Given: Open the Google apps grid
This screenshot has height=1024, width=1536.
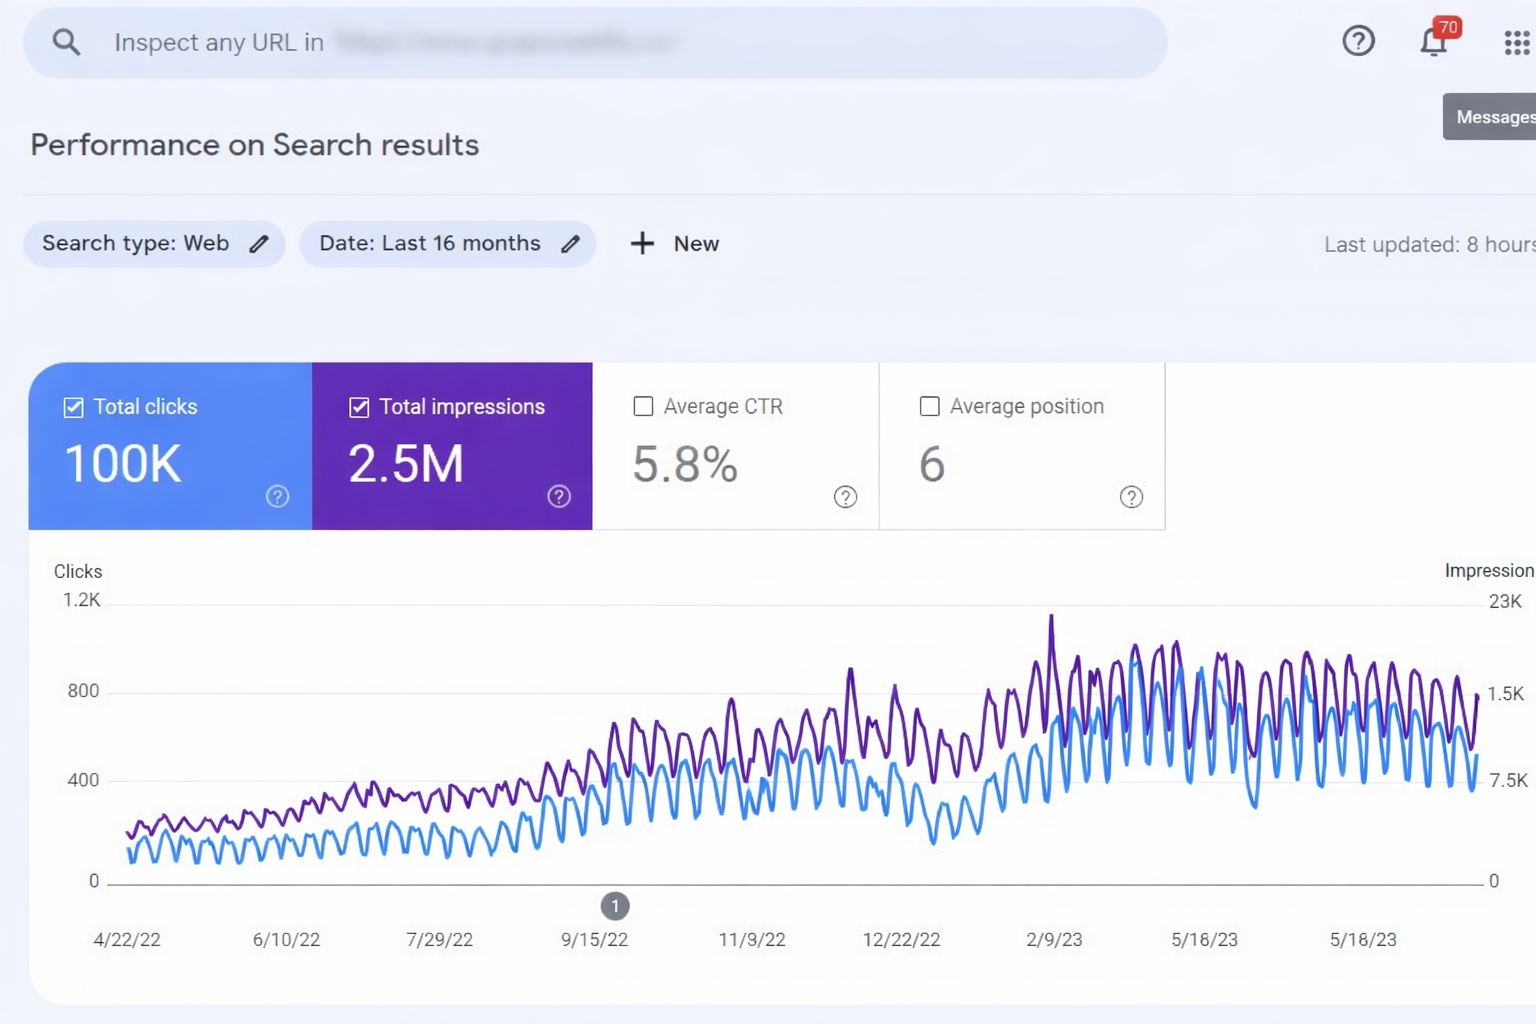Looking at the screenshot, I should pos(1516,42).
